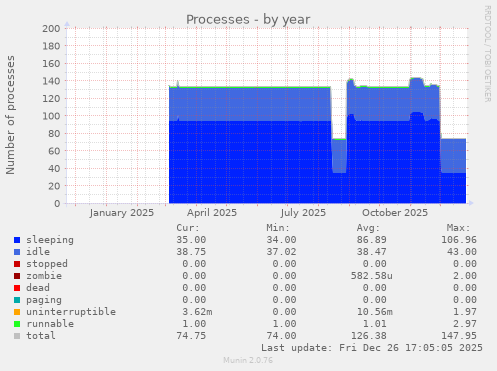Click total min value 74.00
497x371 pixels.
click(x=281, y=336)
